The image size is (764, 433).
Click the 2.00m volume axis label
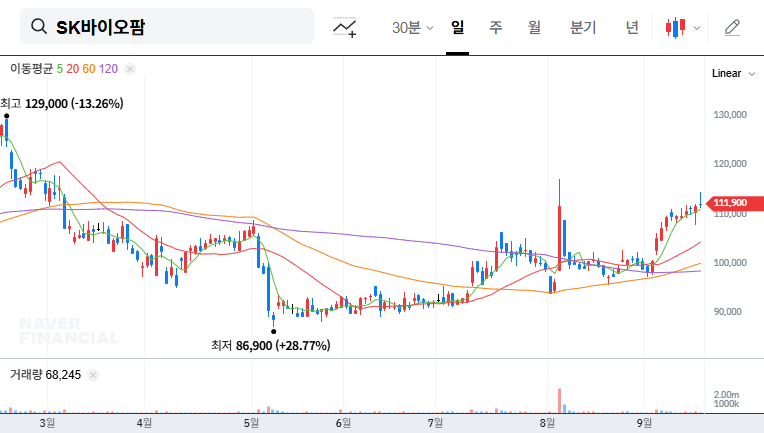point(726,395)
